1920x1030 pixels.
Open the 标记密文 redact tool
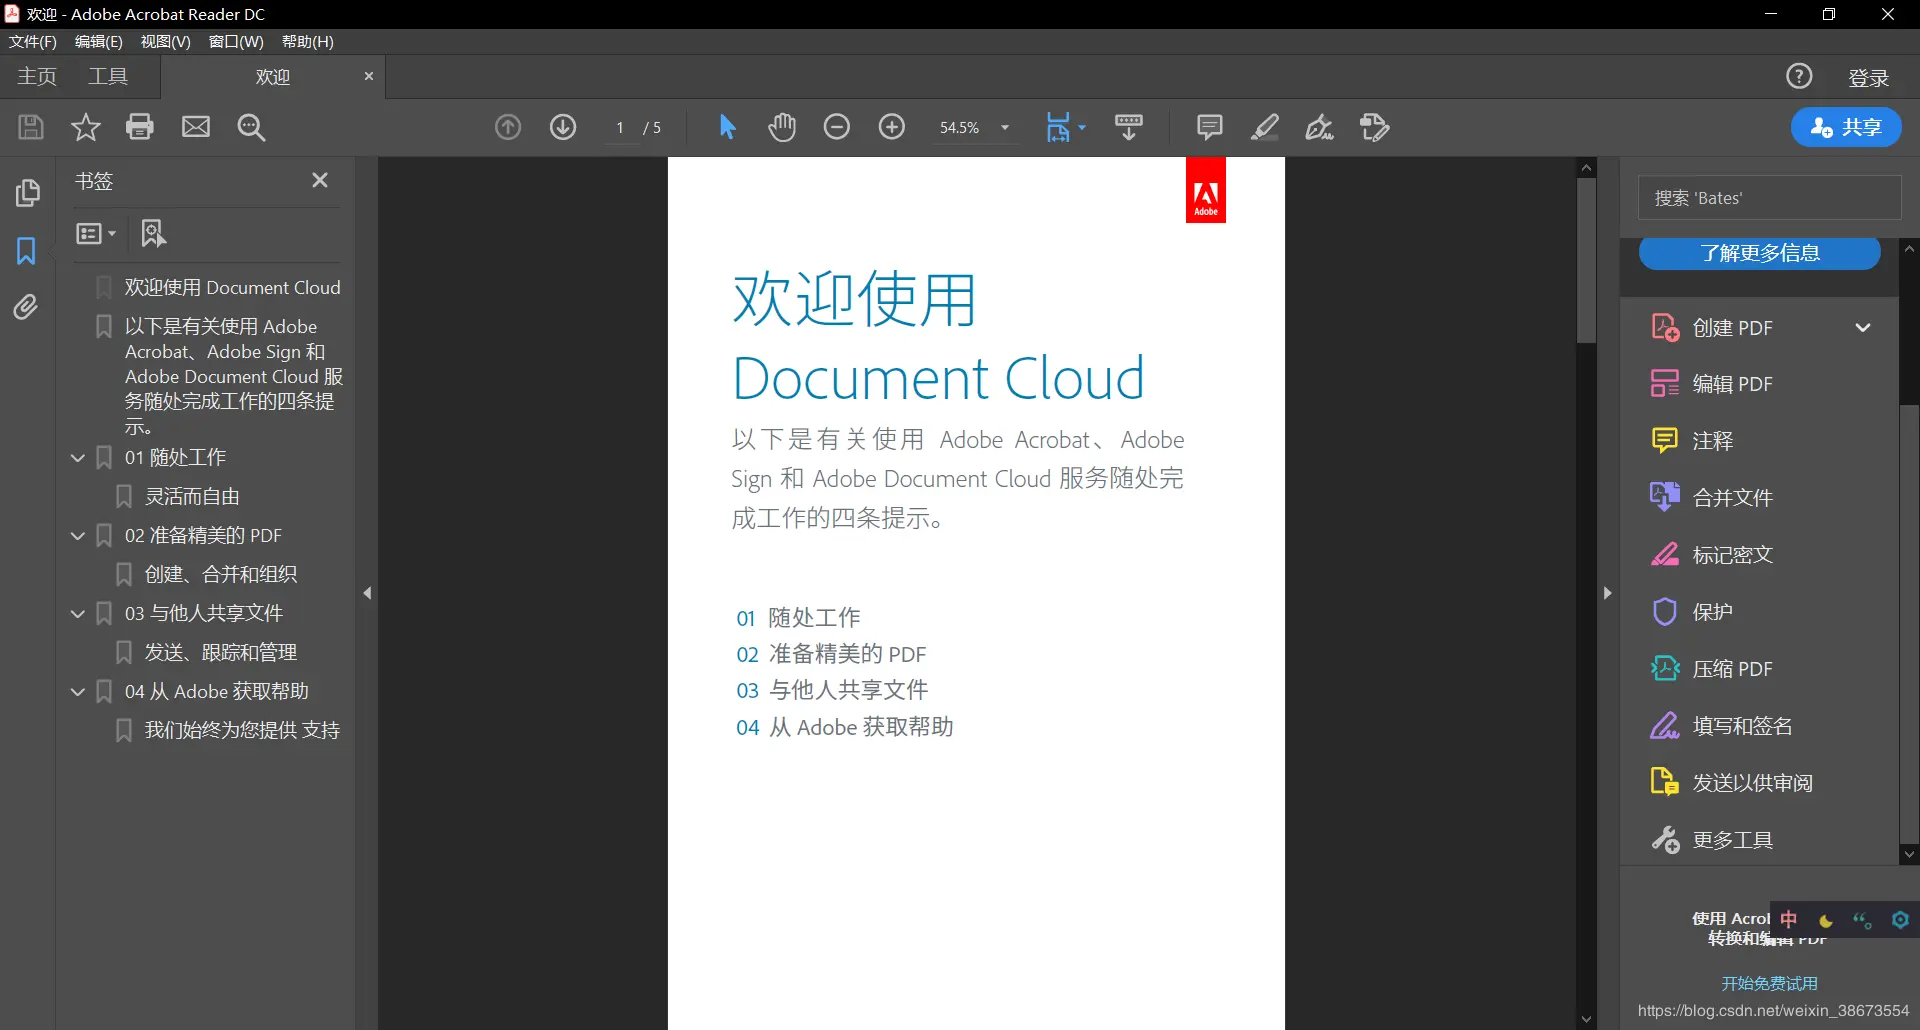pos(1712,555)
